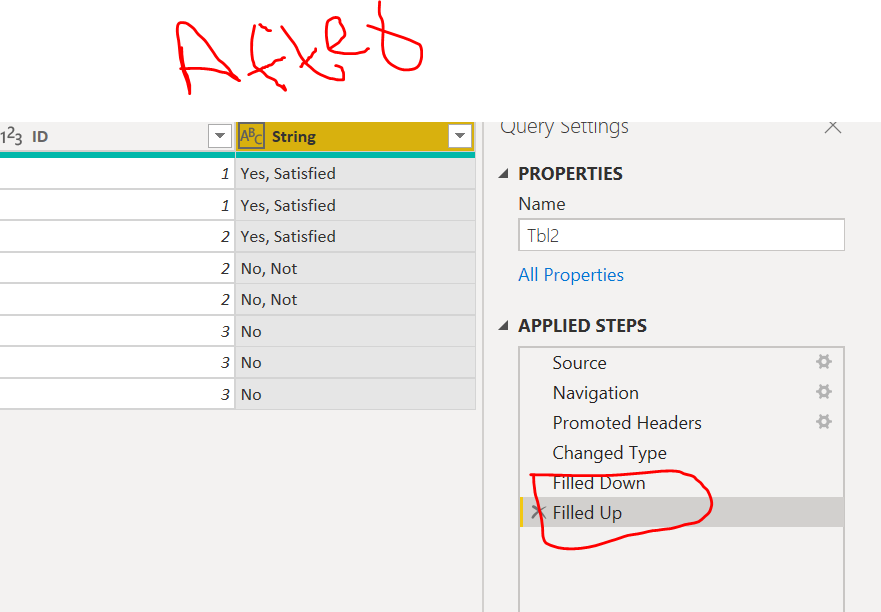This screenshot has width=881, height=612.
Task: Close the Query Settings pane
Action: (832, 127)
